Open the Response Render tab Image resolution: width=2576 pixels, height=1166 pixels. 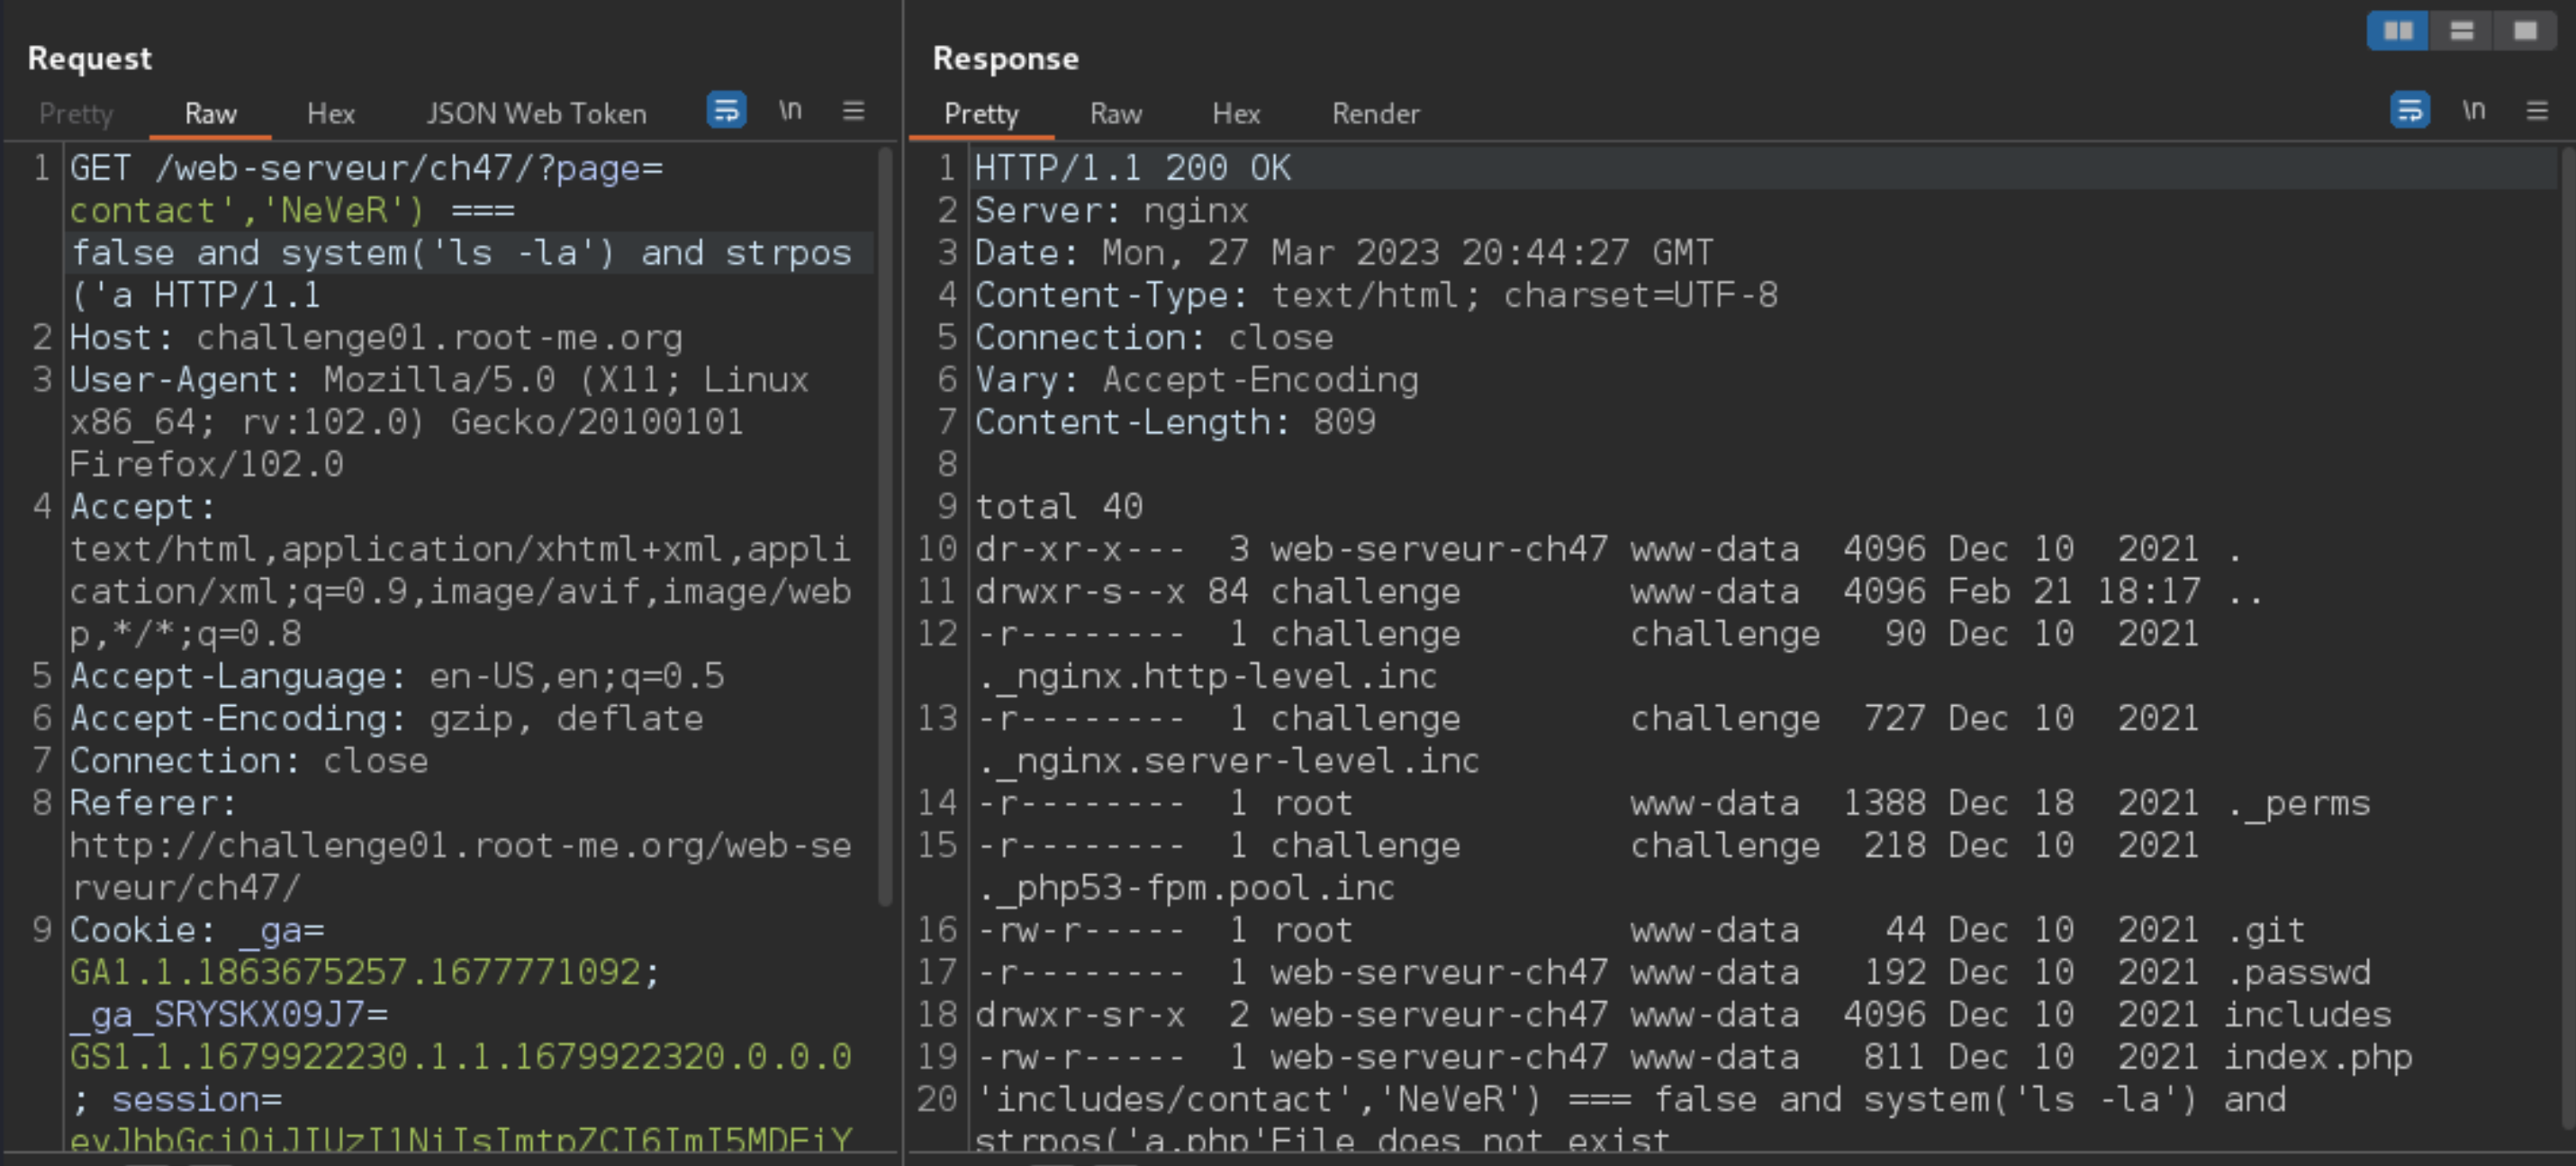(1376, 114)
